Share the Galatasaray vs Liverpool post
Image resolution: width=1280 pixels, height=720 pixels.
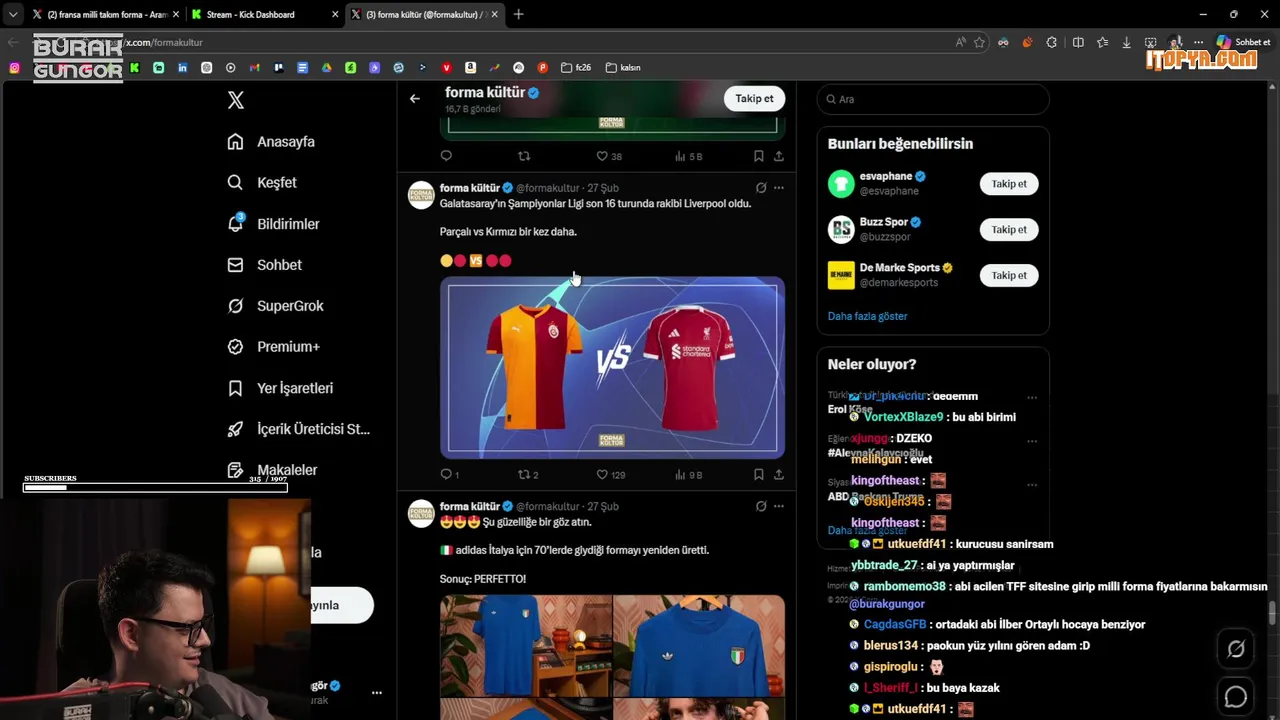[779, 475]
